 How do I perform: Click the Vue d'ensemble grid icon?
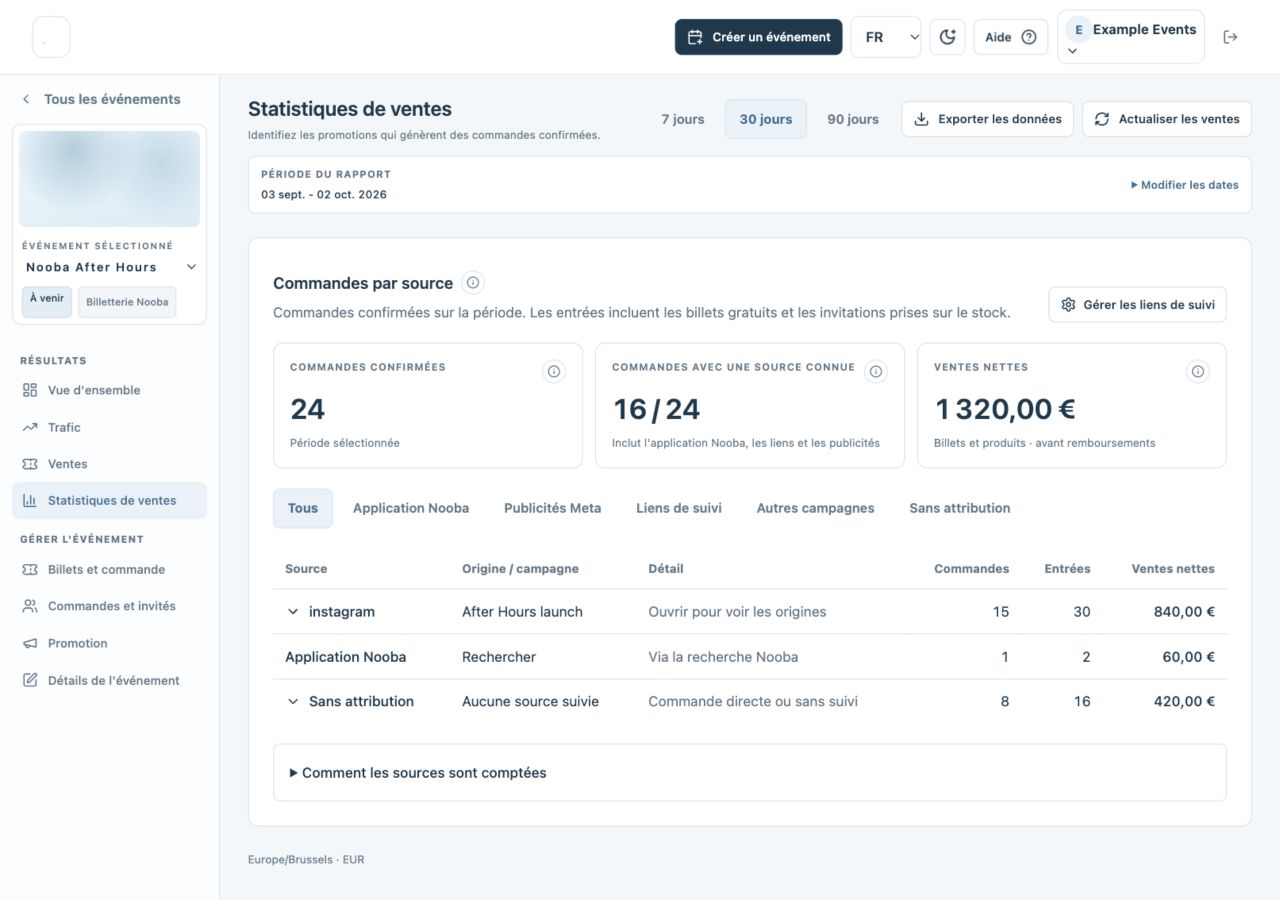coord(30,390)
